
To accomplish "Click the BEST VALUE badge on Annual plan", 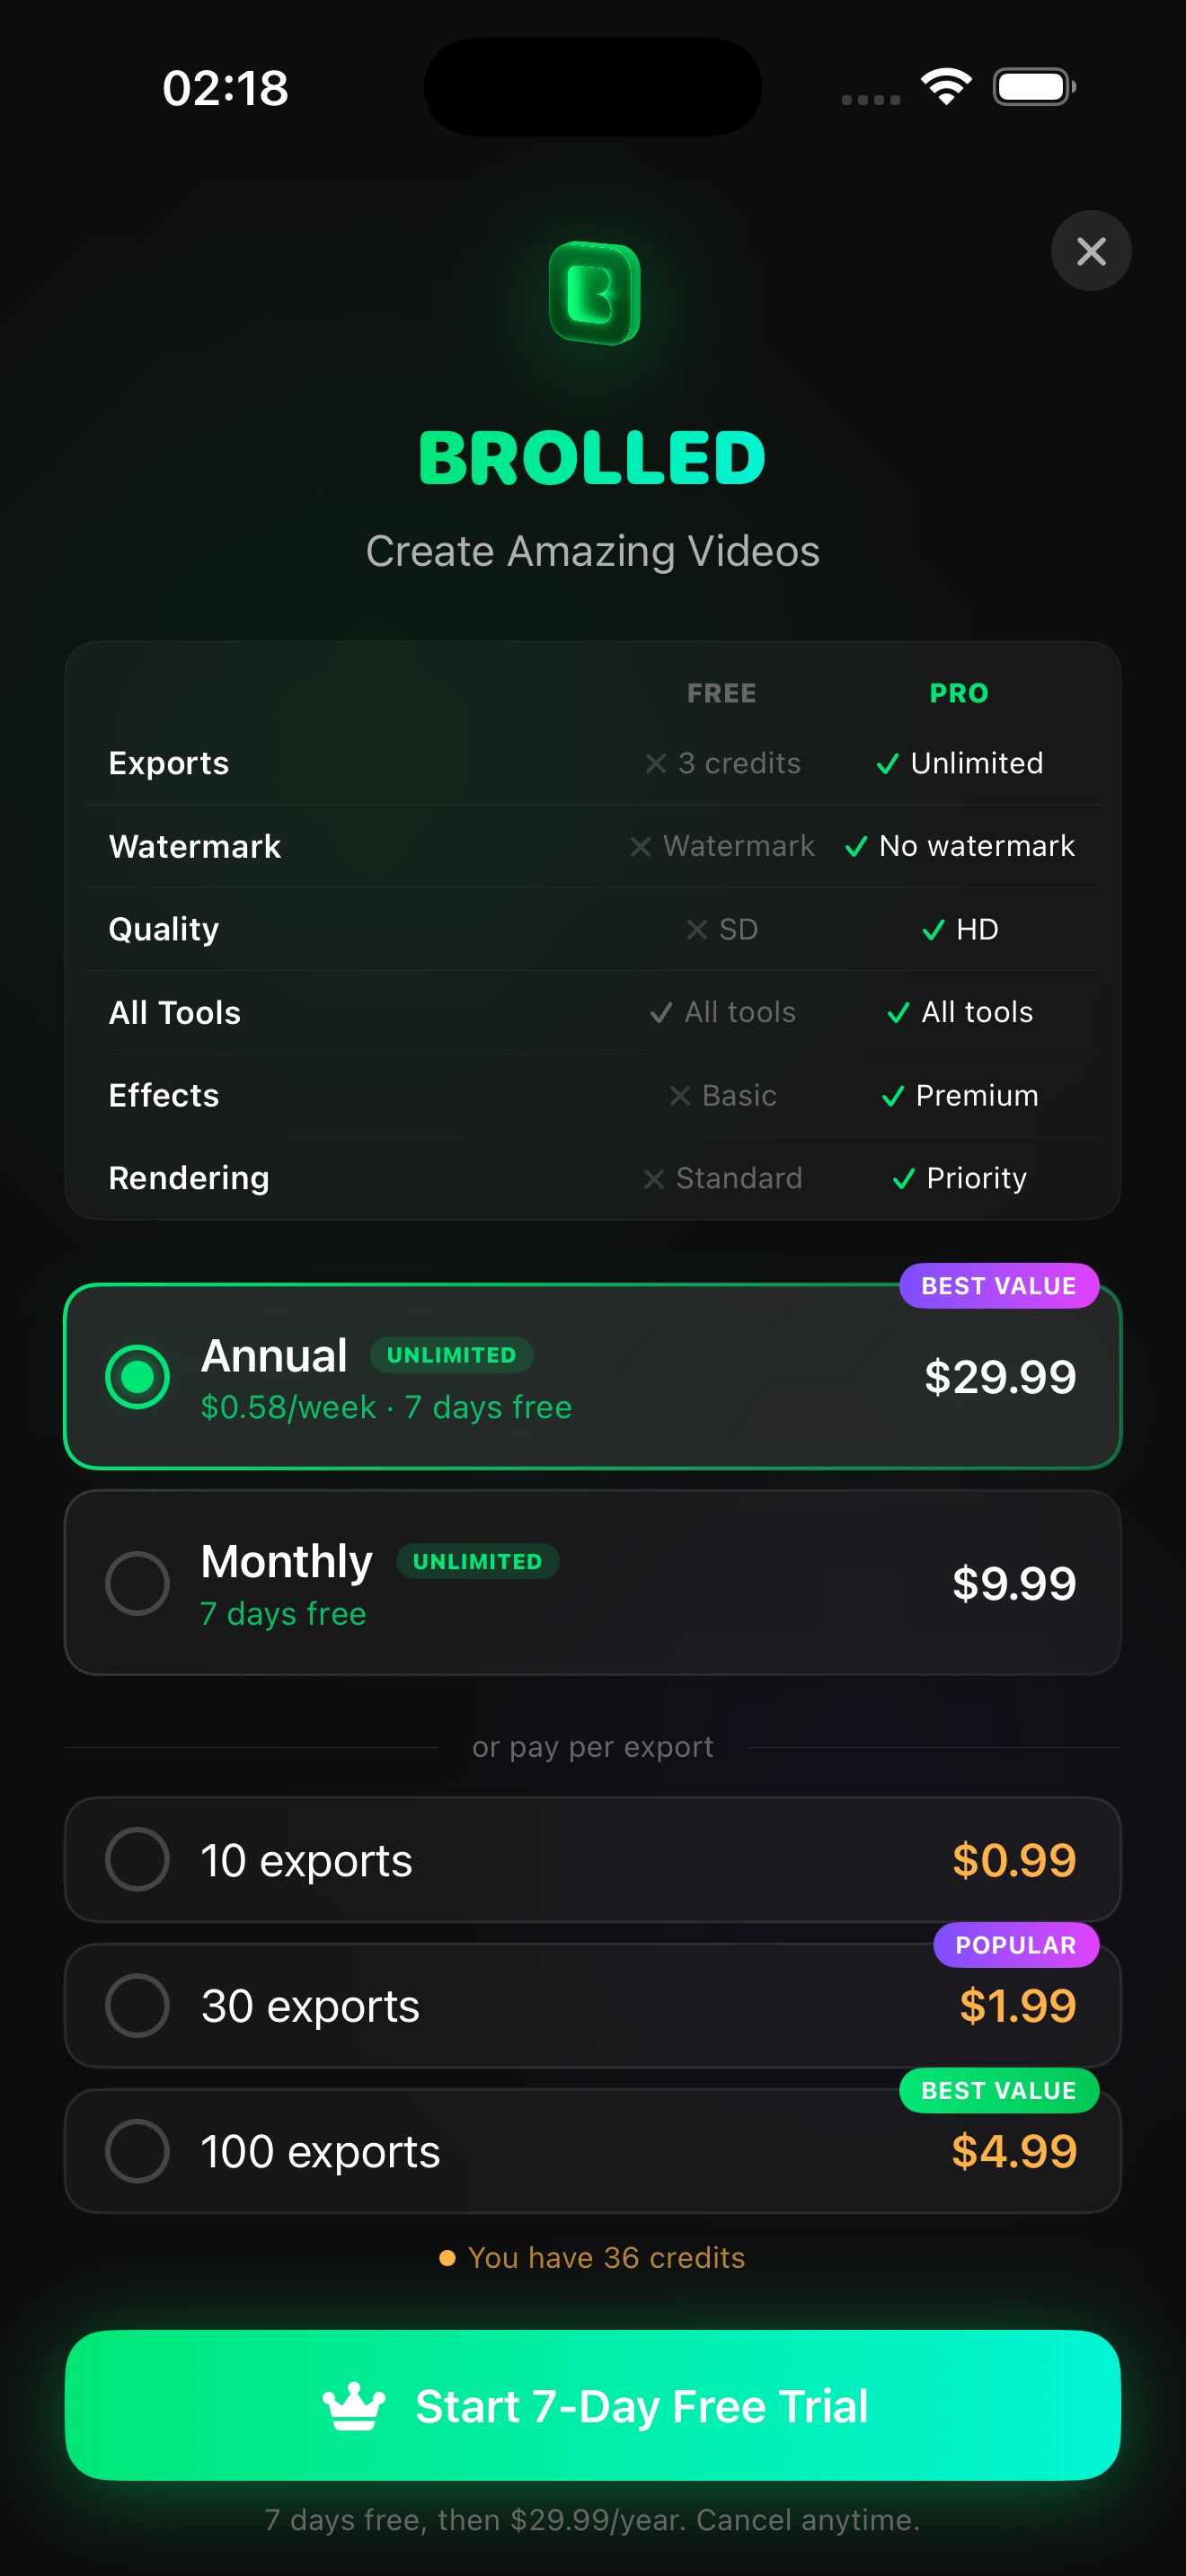I will 999,1285.
